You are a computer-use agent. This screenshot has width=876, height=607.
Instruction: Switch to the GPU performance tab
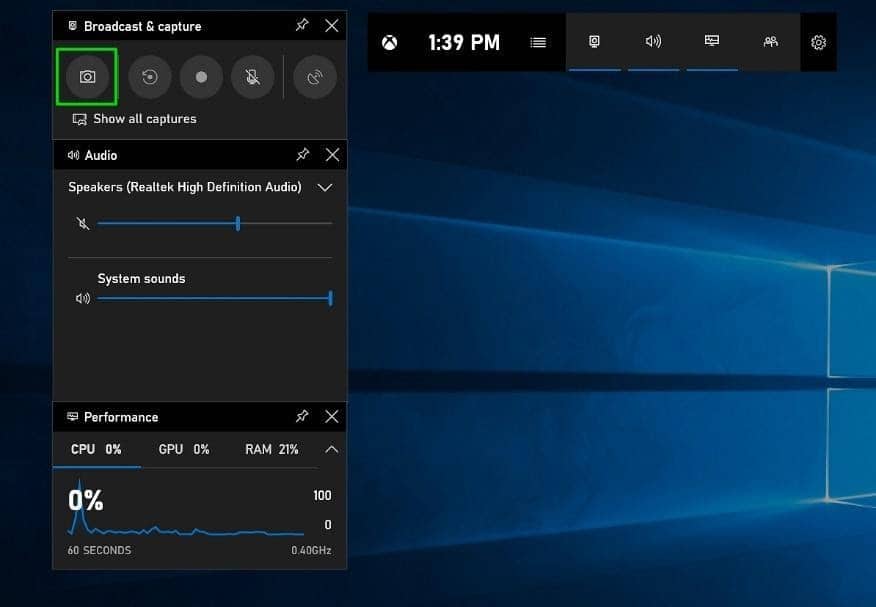point(184,450)
